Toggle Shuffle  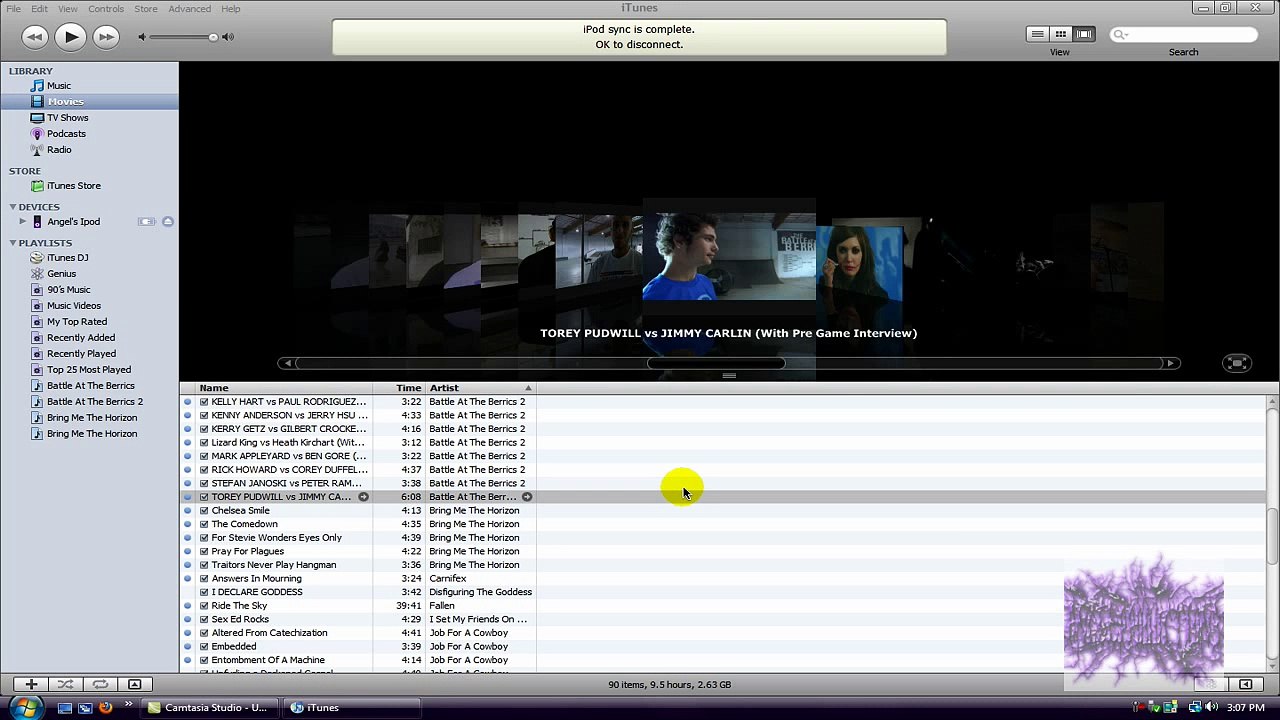point(65,685)
